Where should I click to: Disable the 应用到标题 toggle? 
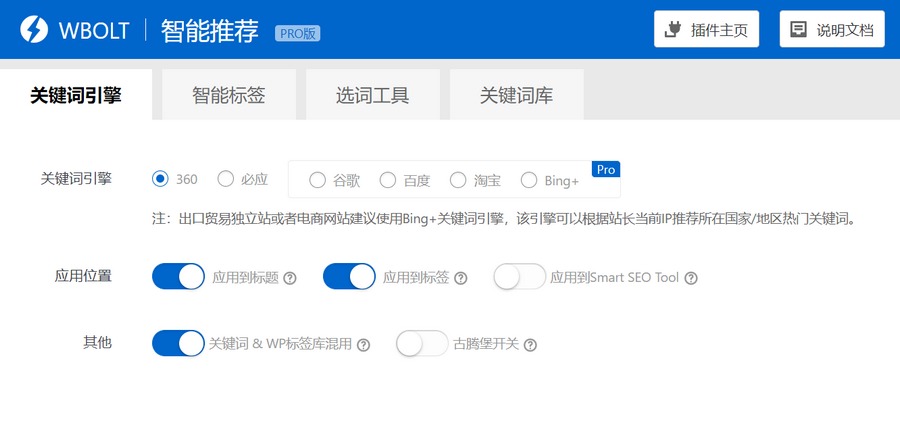click(178, 277)
